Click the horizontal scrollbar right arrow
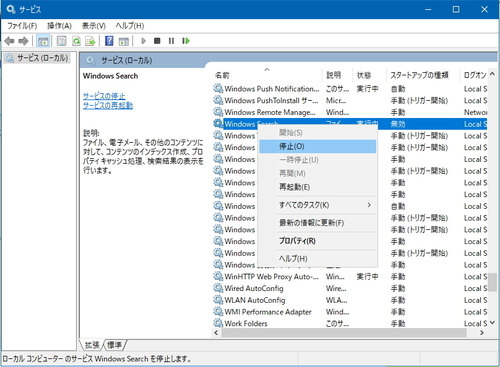The width and height of the screenshot is (500, 367). click(x=482, y=332)
